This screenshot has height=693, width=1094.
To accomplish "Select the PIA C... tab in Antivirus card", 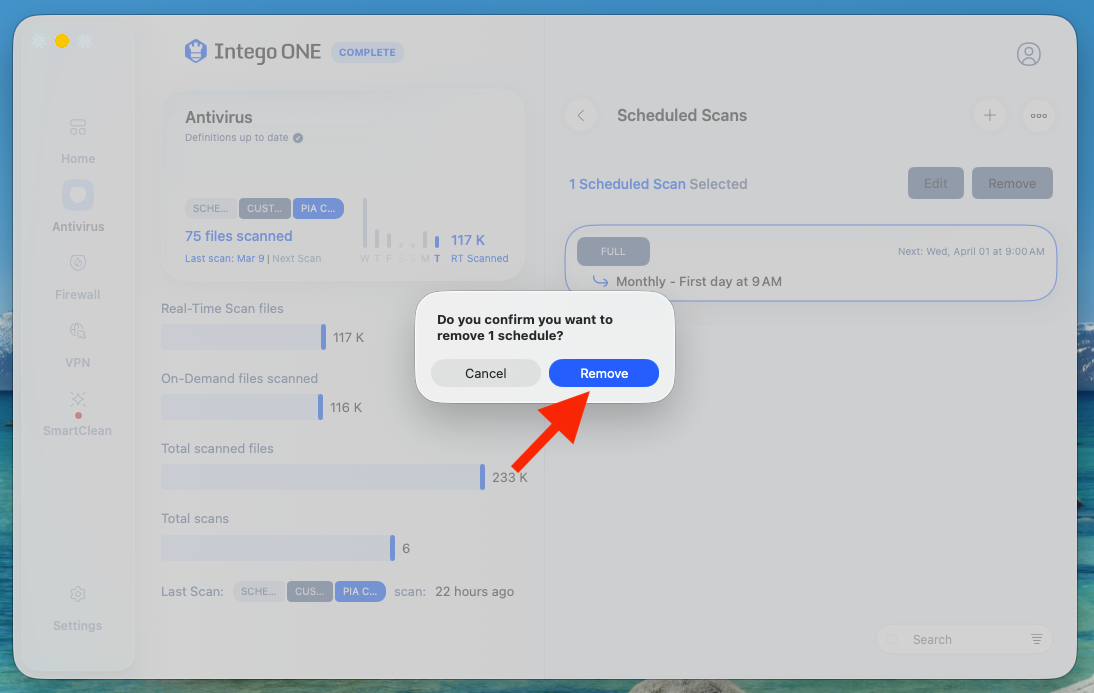I will coord(318,209).
